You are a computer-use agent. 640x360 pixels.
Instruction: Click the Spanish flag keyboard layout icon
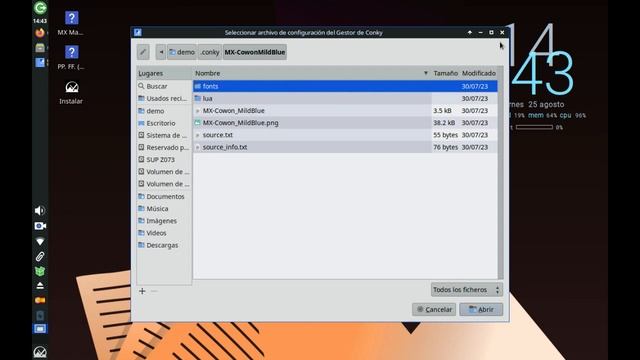pyautogui.click(x=40, y=300)
